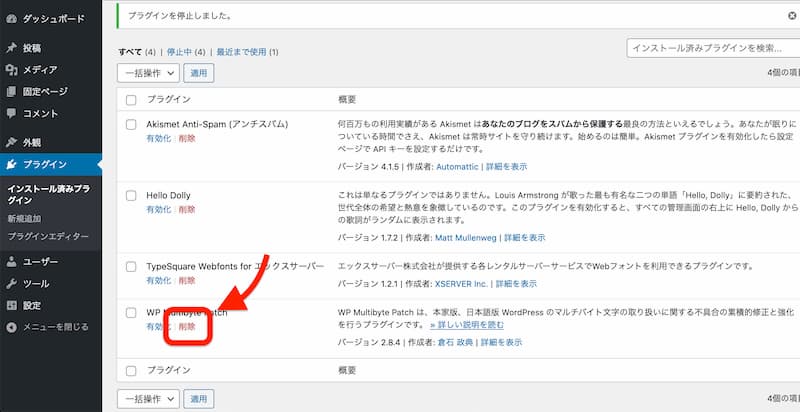
Task: Select the すべて (4) filter
Action: [x=137, y=52]
